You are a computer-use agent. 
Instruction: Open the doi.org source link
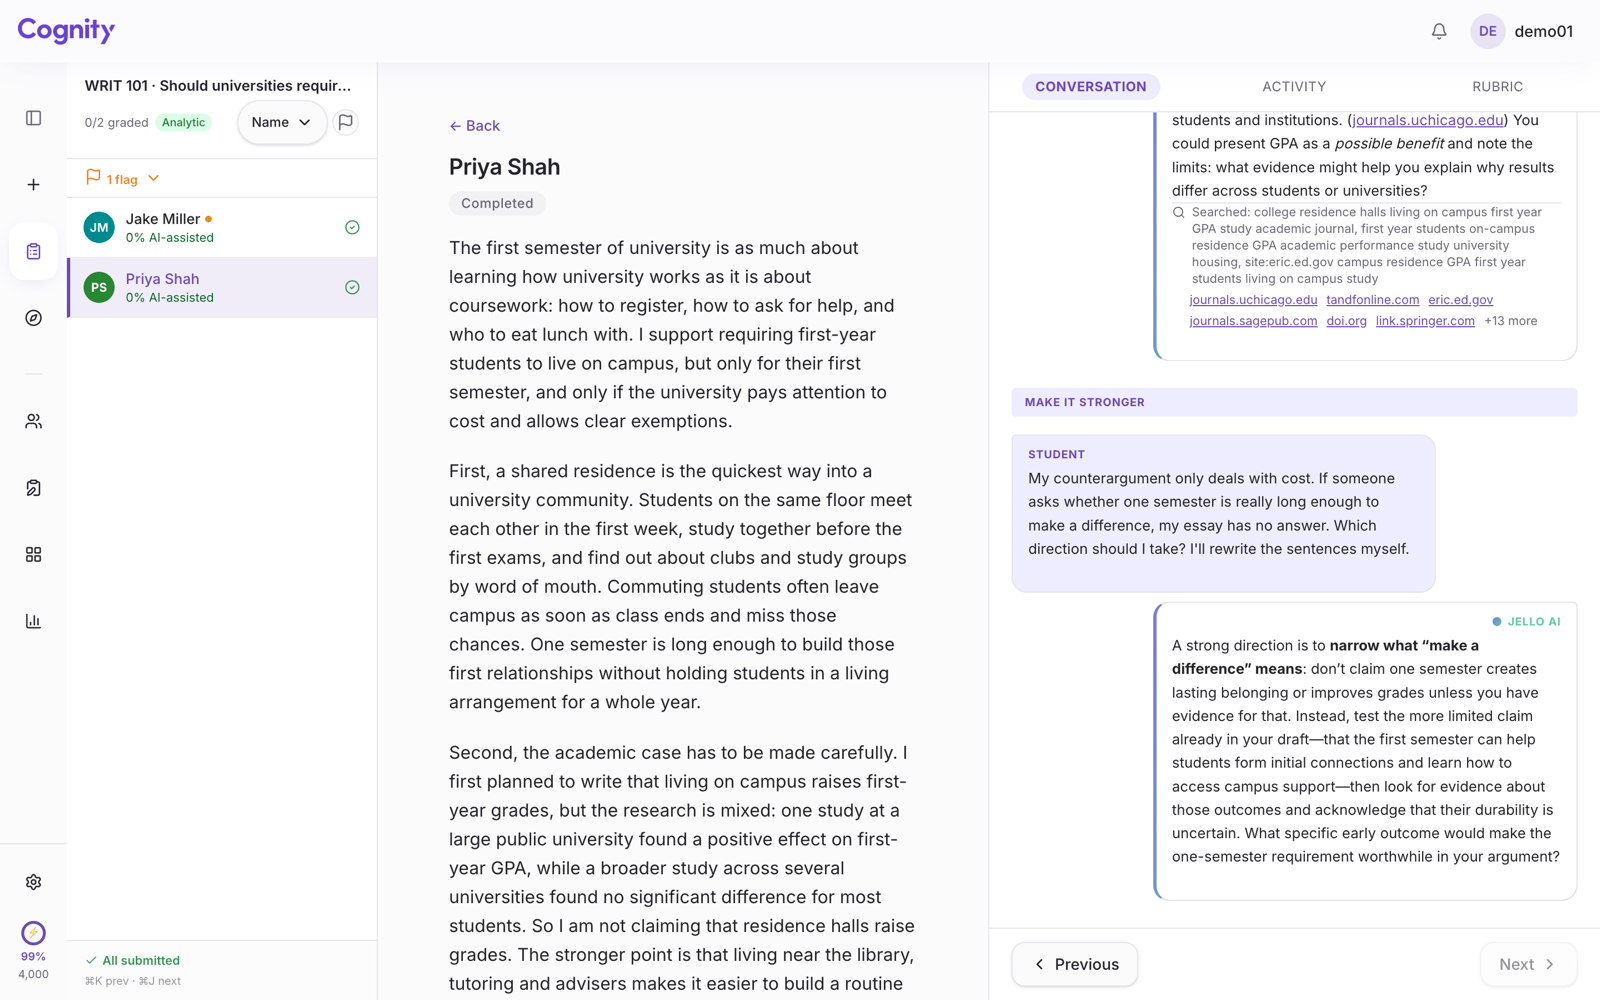pyautogui.click(x=1346, y=321)
